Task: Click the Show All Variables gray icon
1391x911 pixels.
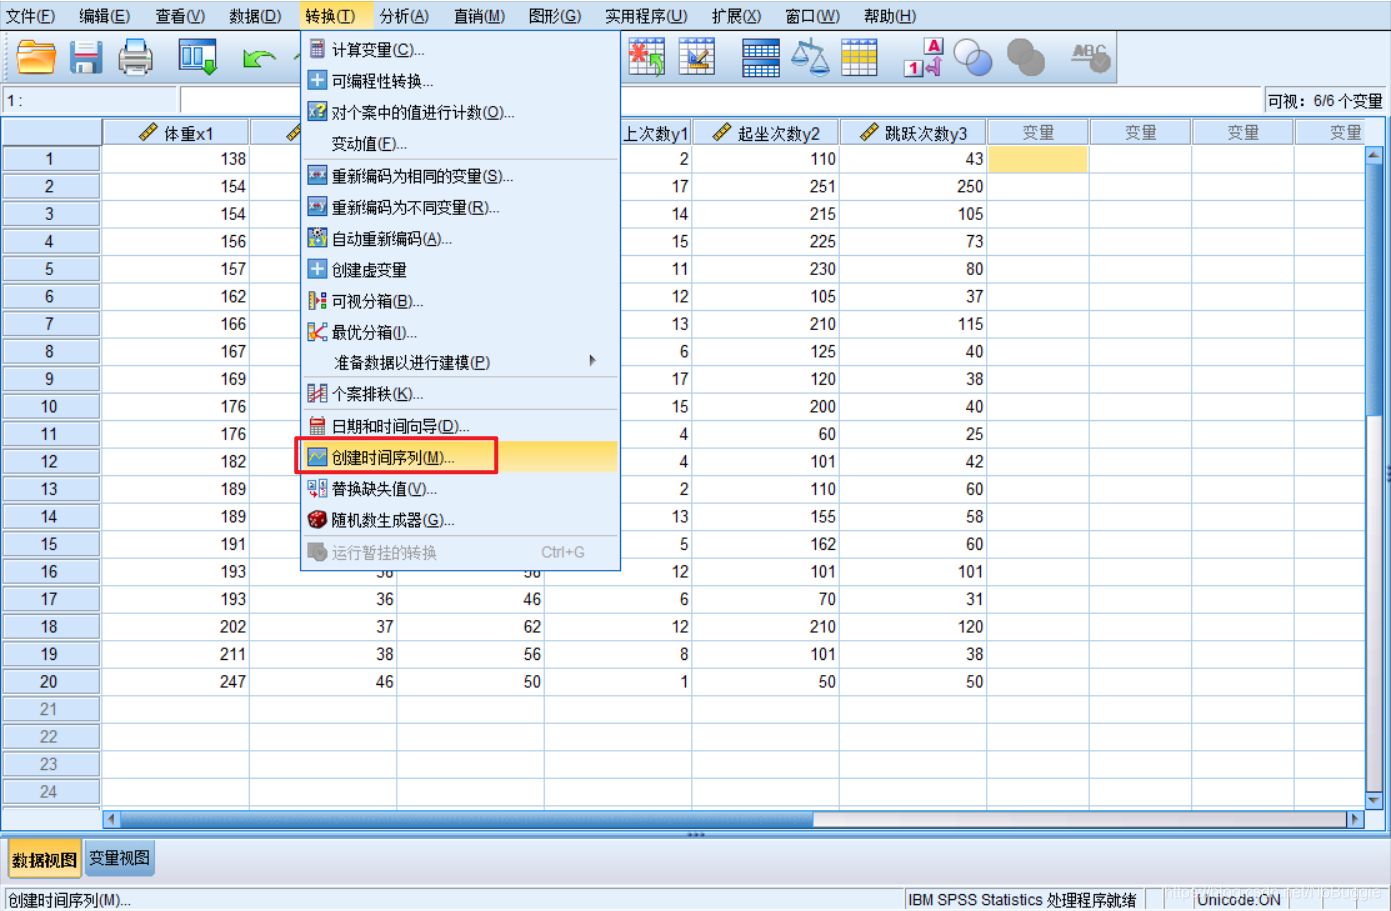Action: pyautogui.click(x=1025, y=58)
